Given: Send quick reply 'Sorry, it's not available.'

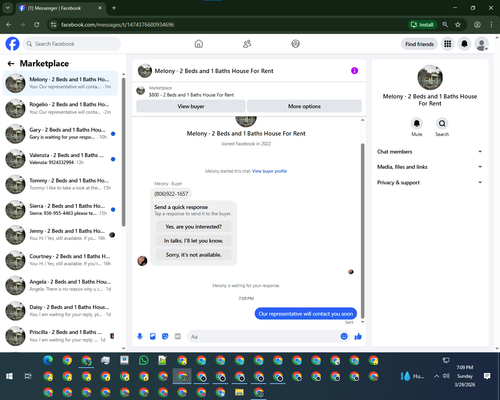Looking at the screenshot, I should tap(194, 255).
